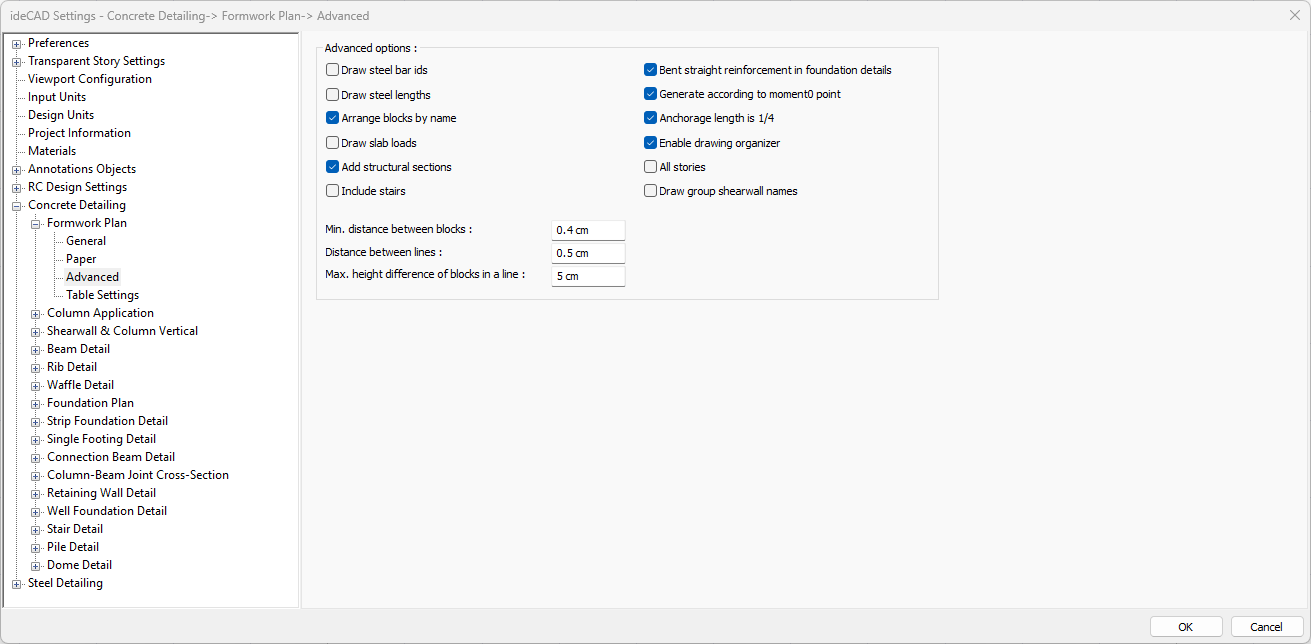The height and width of the screenshot is (644, 1311).
Task: Click Max. height difference of blocks field
Action: [588, 276]
